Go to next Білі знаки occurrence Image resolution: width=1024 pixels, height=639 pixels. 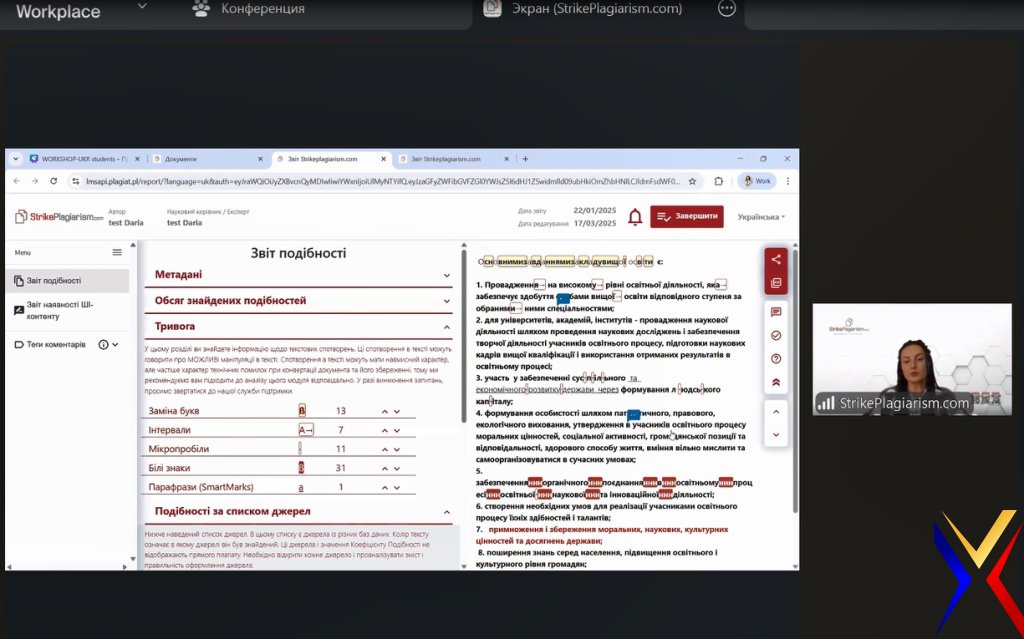[x=397, y=468]
